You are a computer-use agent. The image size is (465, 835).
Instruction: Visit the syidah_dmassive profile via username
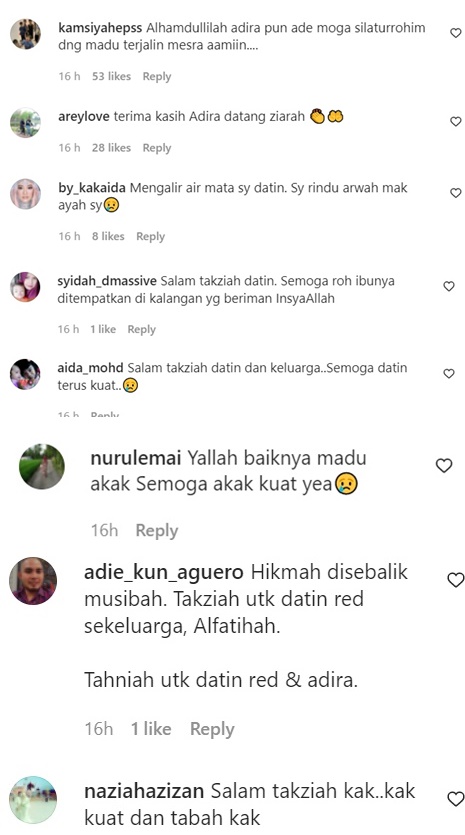tap(107, 281)
